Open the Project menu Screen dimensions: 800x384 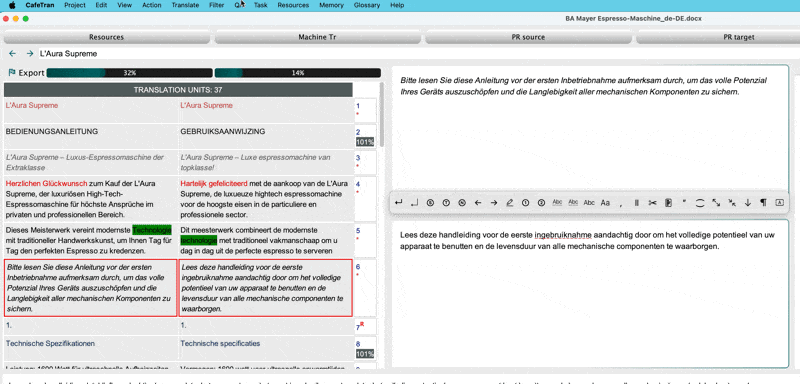75,5
